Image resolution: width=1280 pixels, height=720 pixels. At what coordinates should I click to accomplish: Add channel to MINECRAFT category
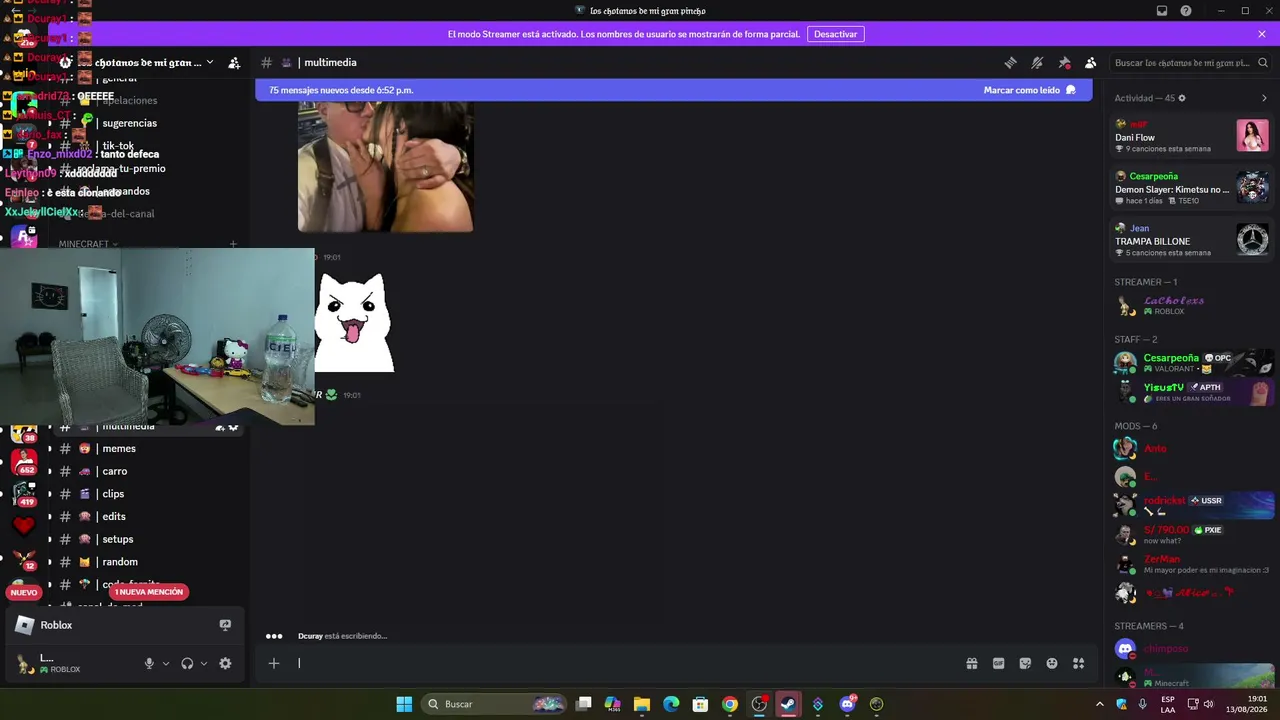point(233,244)
